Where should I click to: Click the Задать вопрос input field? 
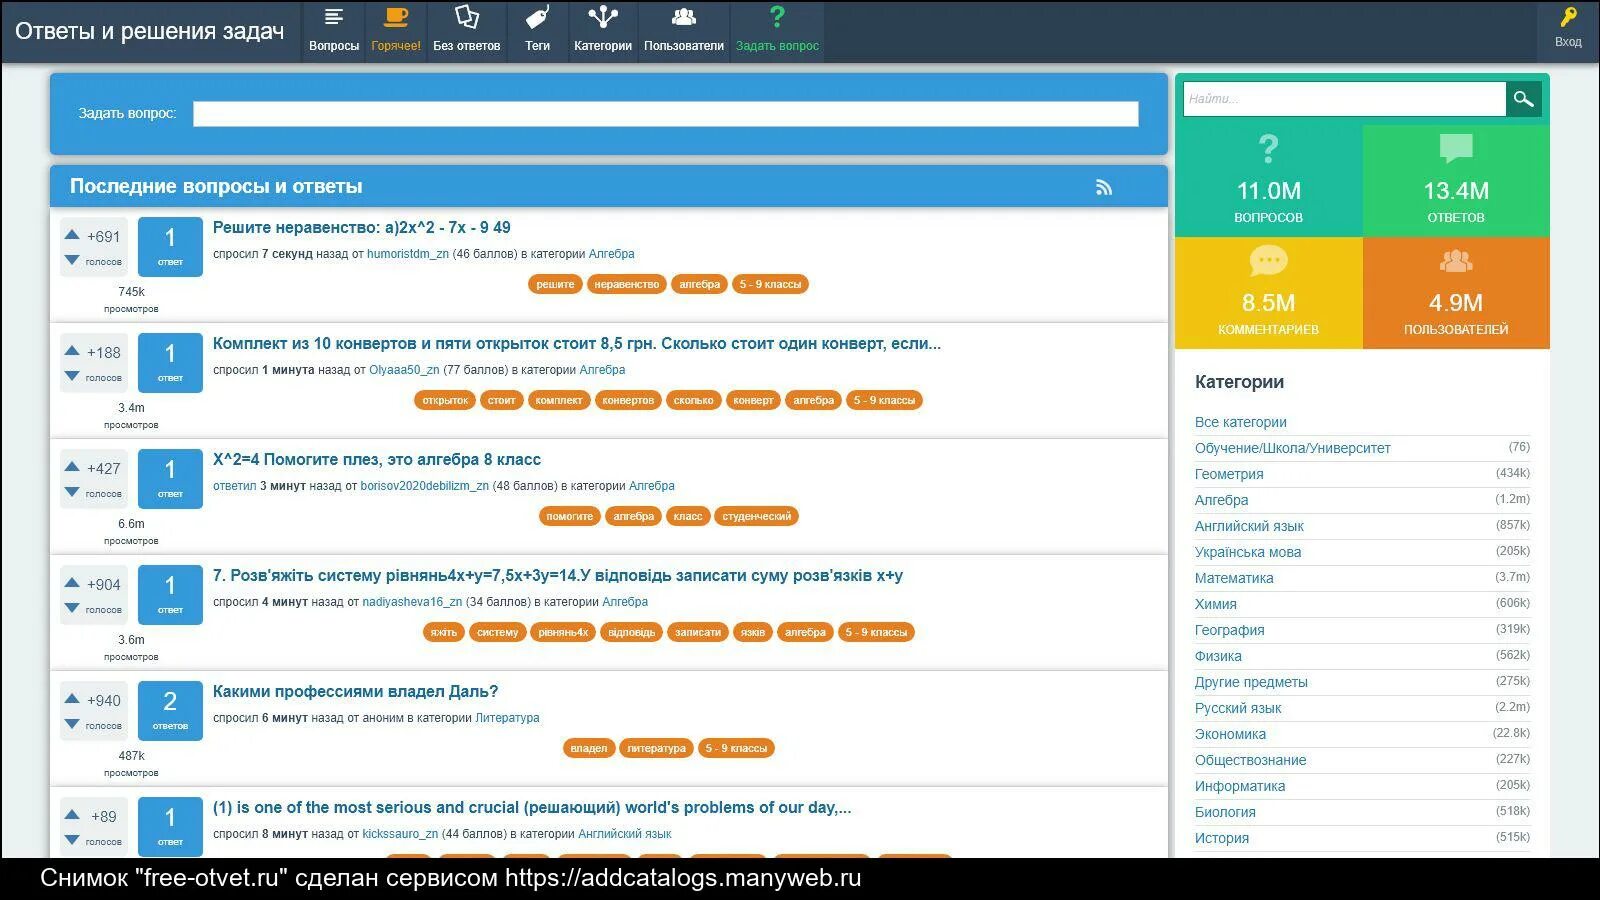(x=665, y=114)
